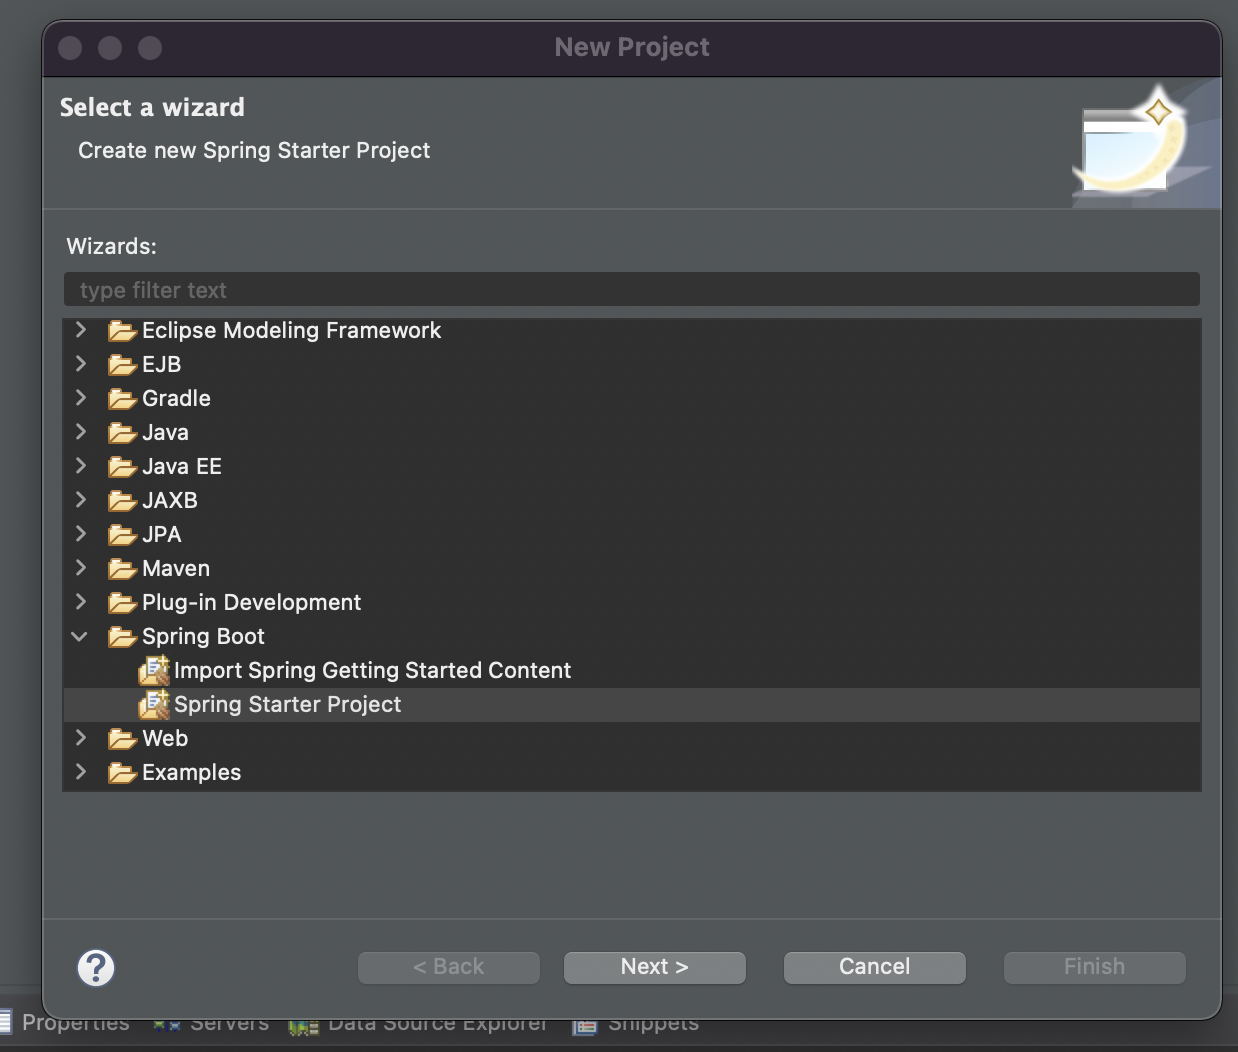The width and height of the screenshot is (1238, 1052).
Task: Collapse the Spring Boot category
Action: (80, 636)
